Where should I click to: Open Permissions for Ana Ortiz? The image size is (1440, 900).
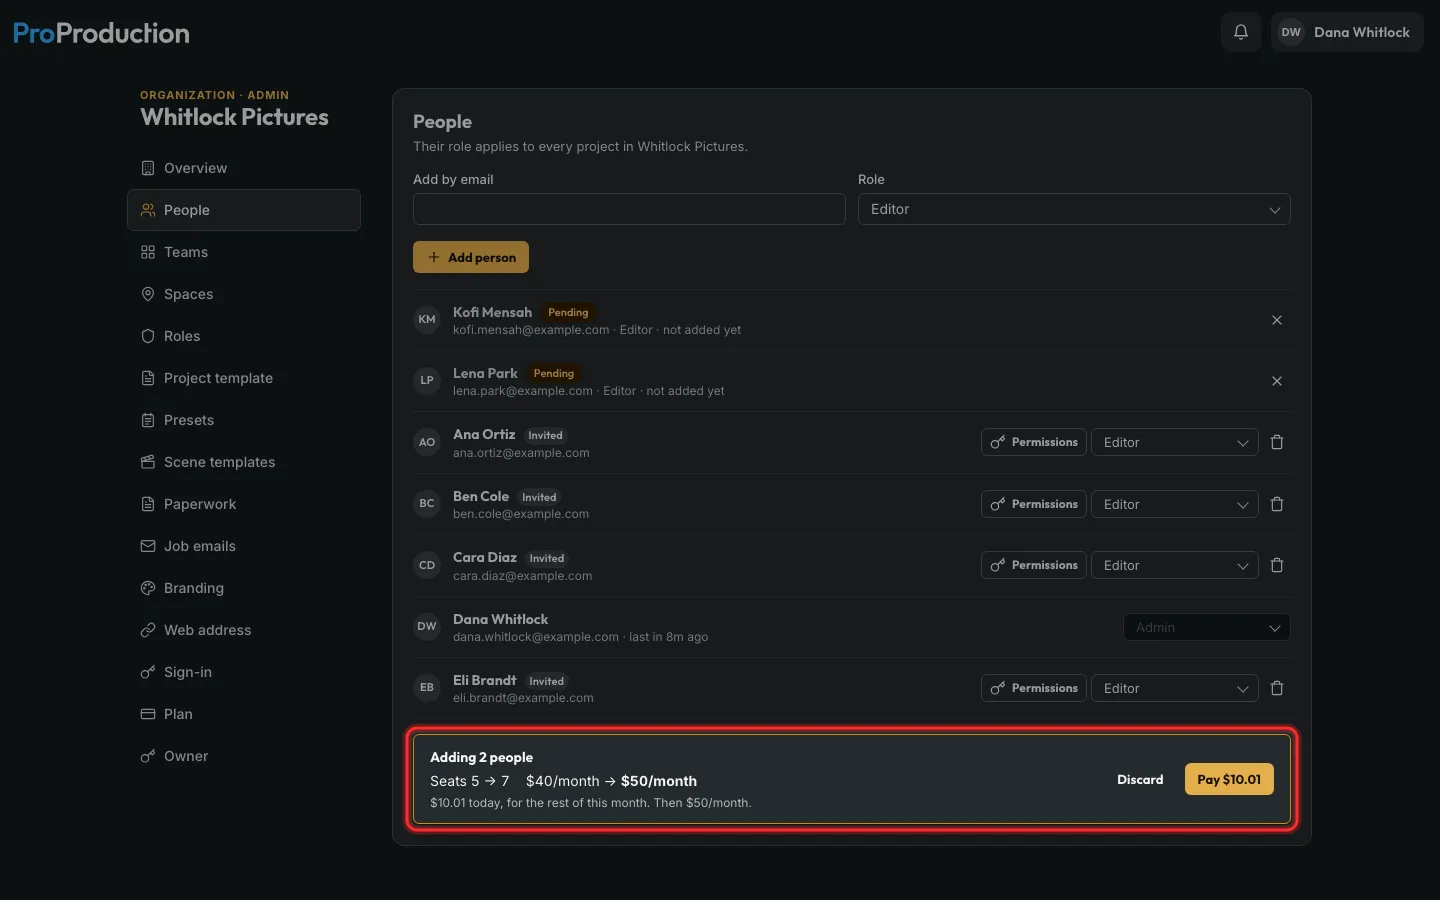(x=1034, y=442)
